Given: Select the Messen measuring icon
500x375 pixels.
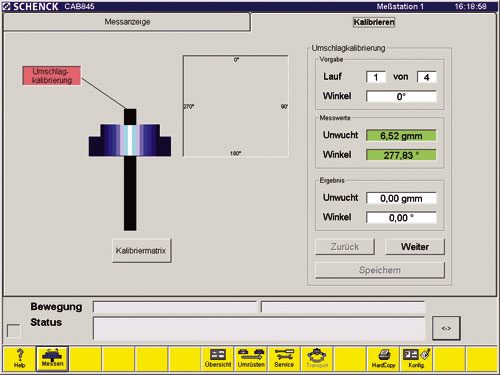Looking at the screenshot, I should (x=52, y=359).
